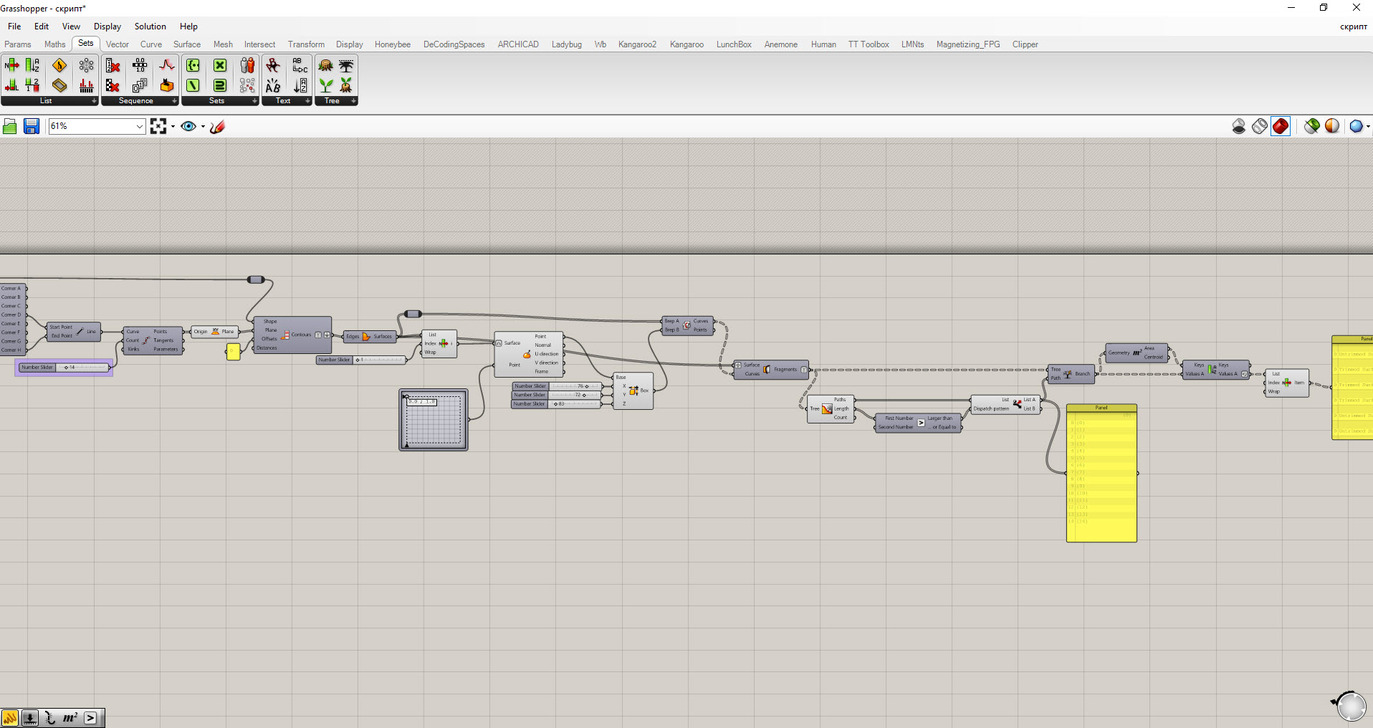
Task: Select the Larger than comparison component
Action: tap(918, 422)
